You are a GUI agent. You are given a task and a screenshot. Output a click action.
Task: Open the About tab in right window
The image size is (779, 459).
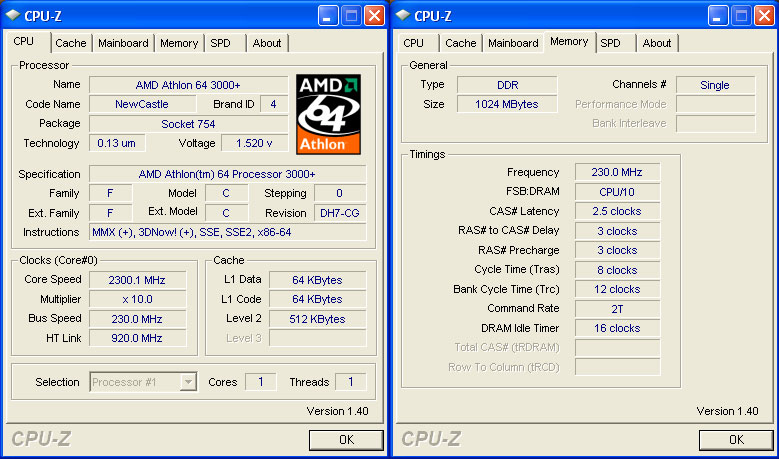pos(657,43)
